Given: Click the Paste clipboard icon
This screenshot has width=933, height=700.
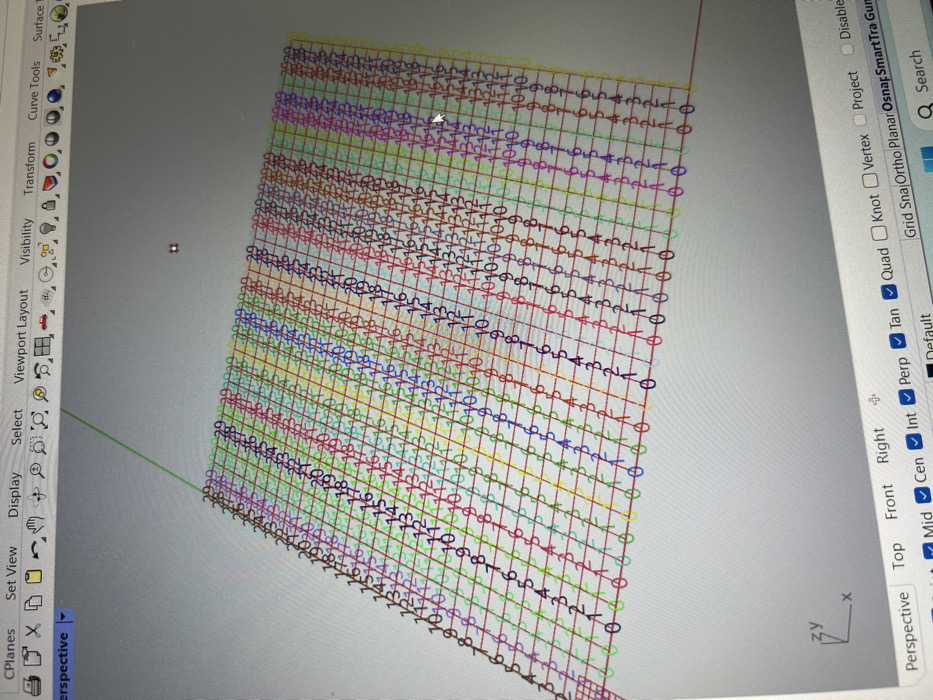Looking at the screenshot, I should pyautogui.click(x=34, y=576).
